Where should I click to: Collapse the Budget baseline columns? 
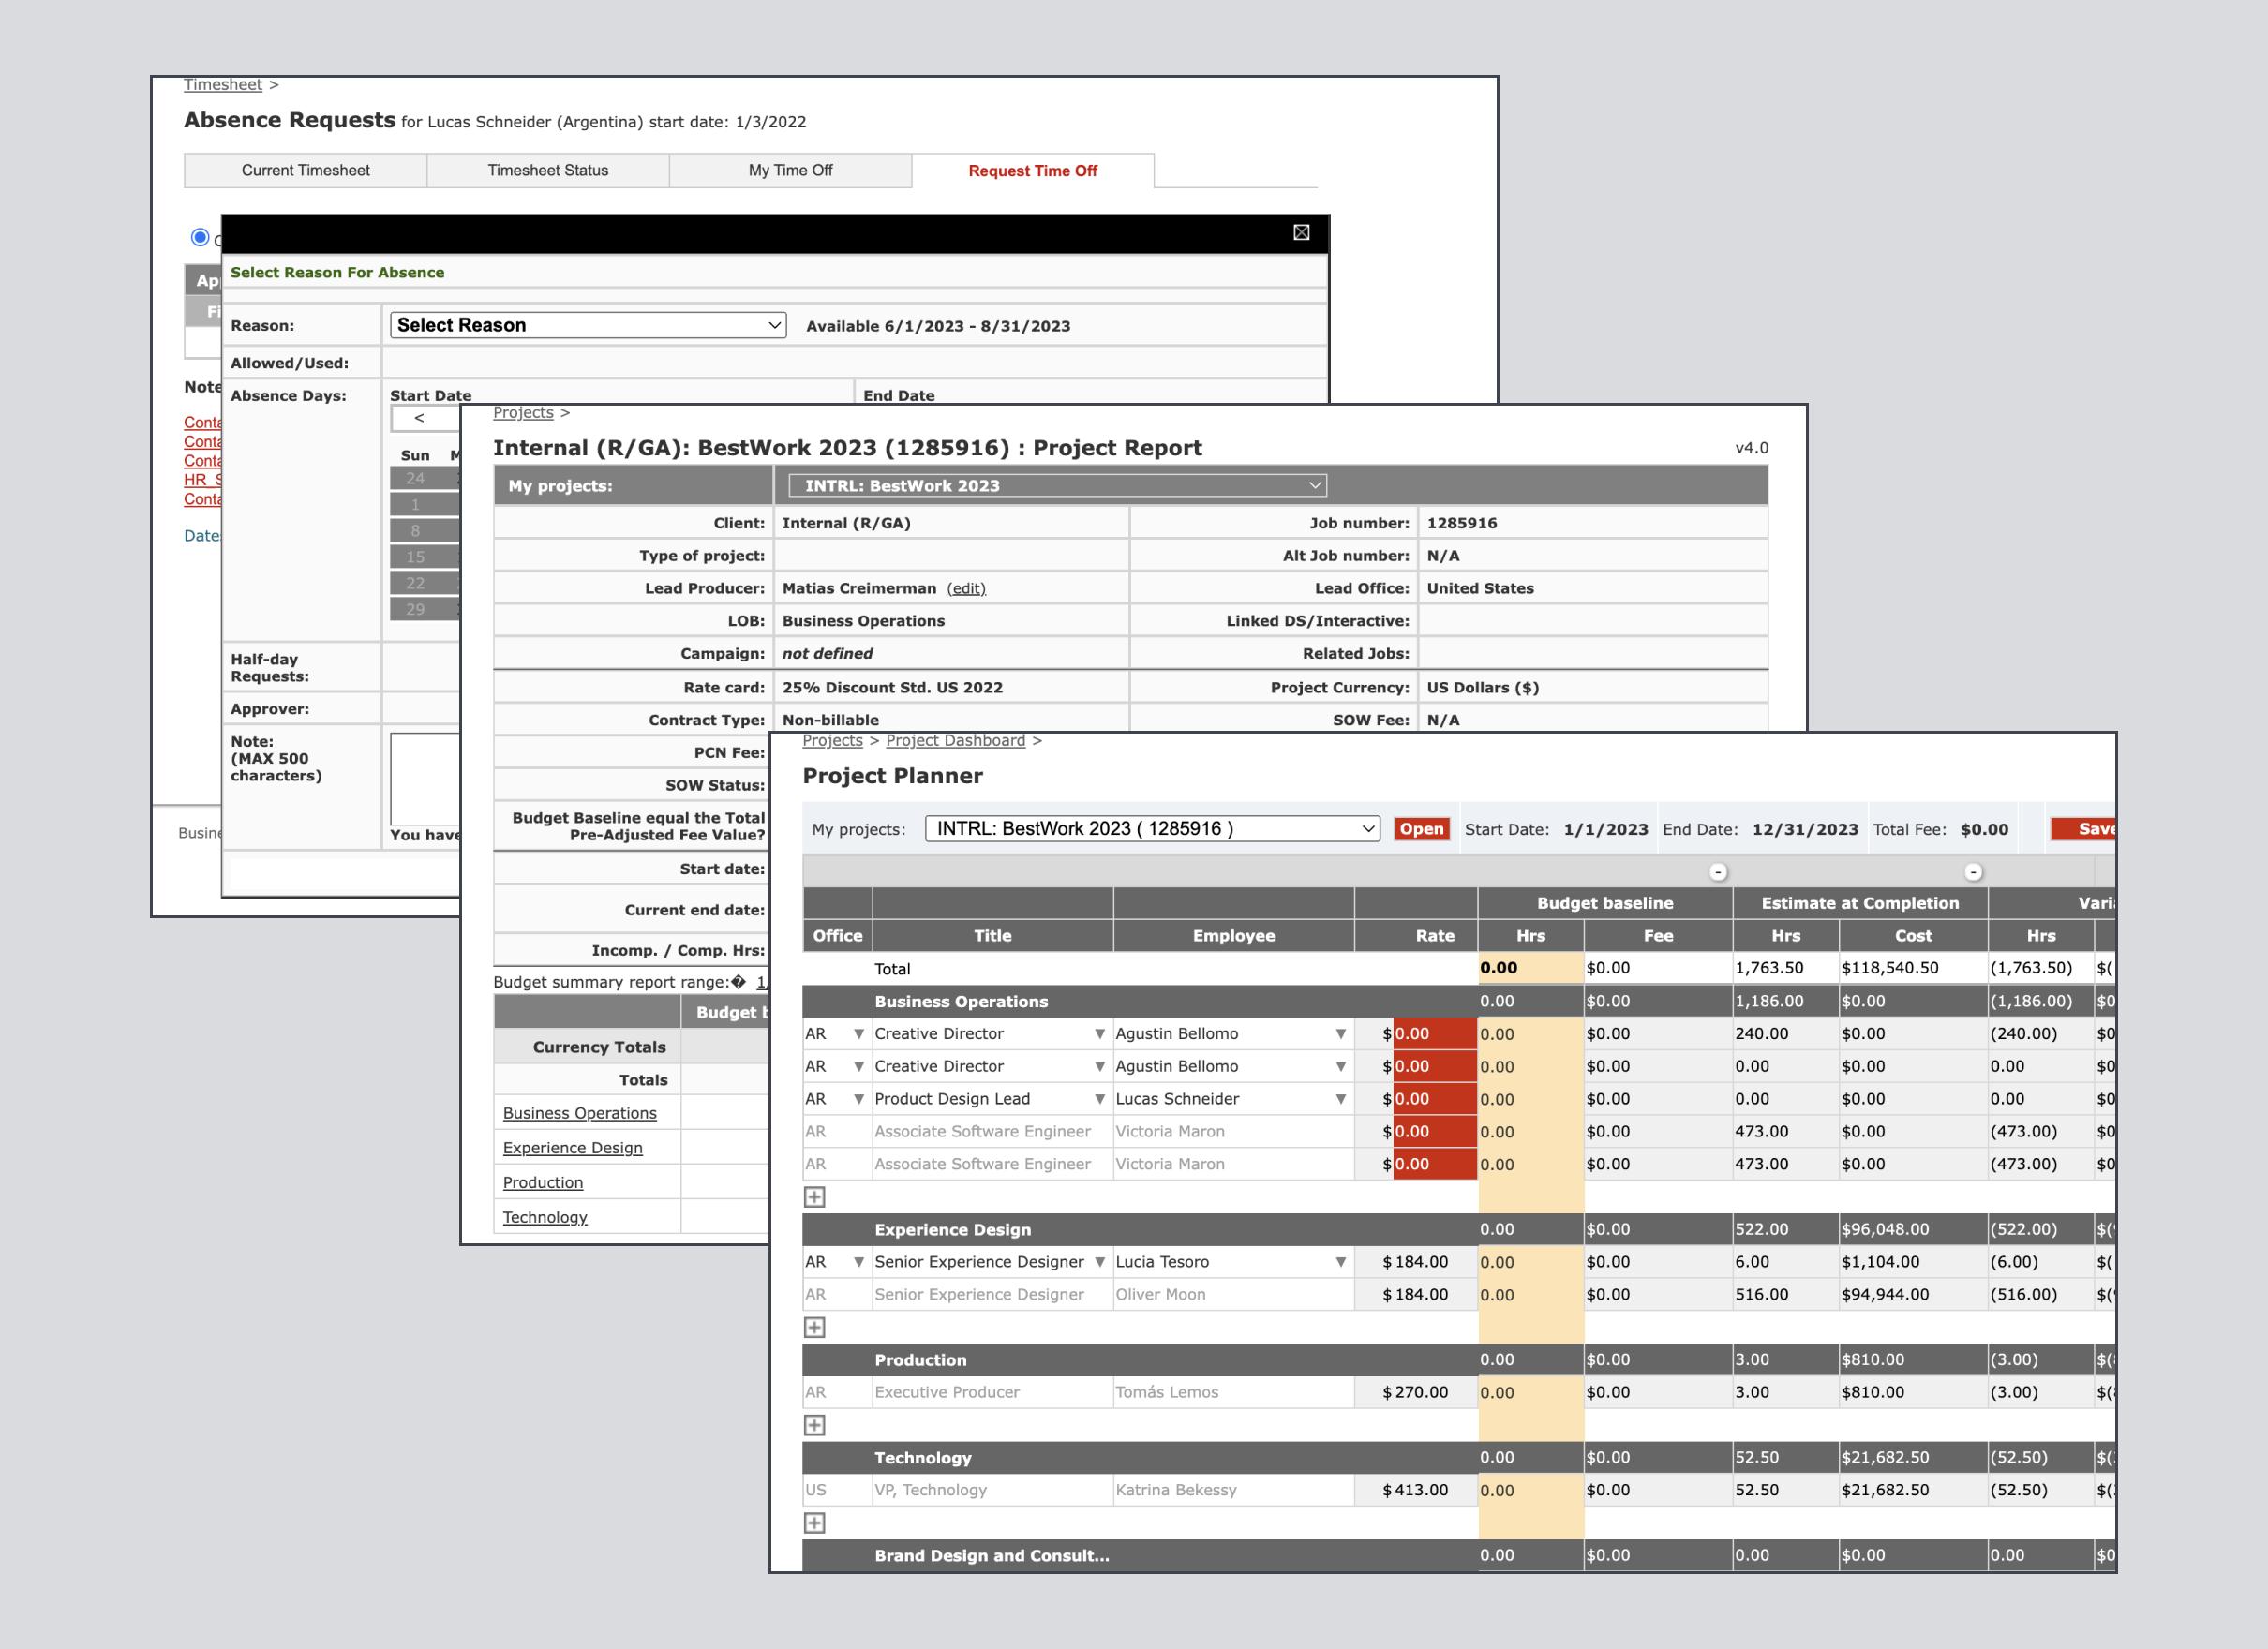click(1718, 872)
